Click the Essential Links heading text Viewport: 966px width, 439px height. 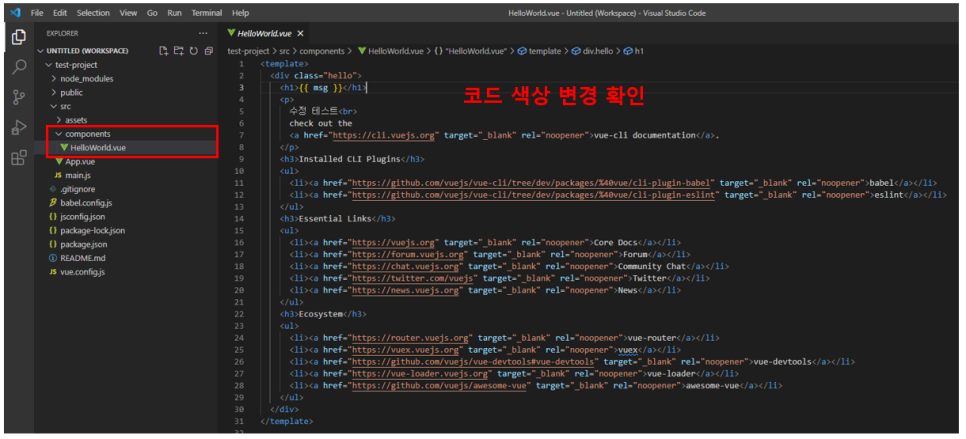pos(336,219)
